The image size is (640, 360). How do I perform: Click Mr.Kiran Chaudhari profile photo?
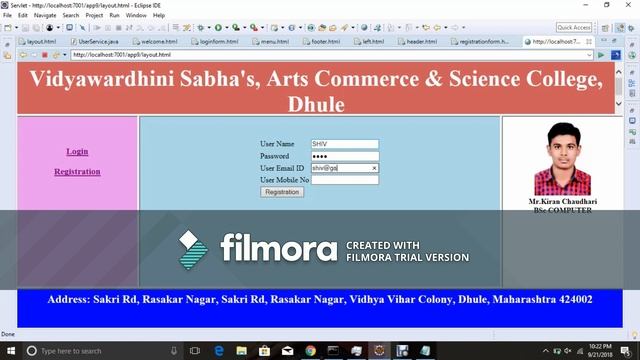[x=562, y=159]
